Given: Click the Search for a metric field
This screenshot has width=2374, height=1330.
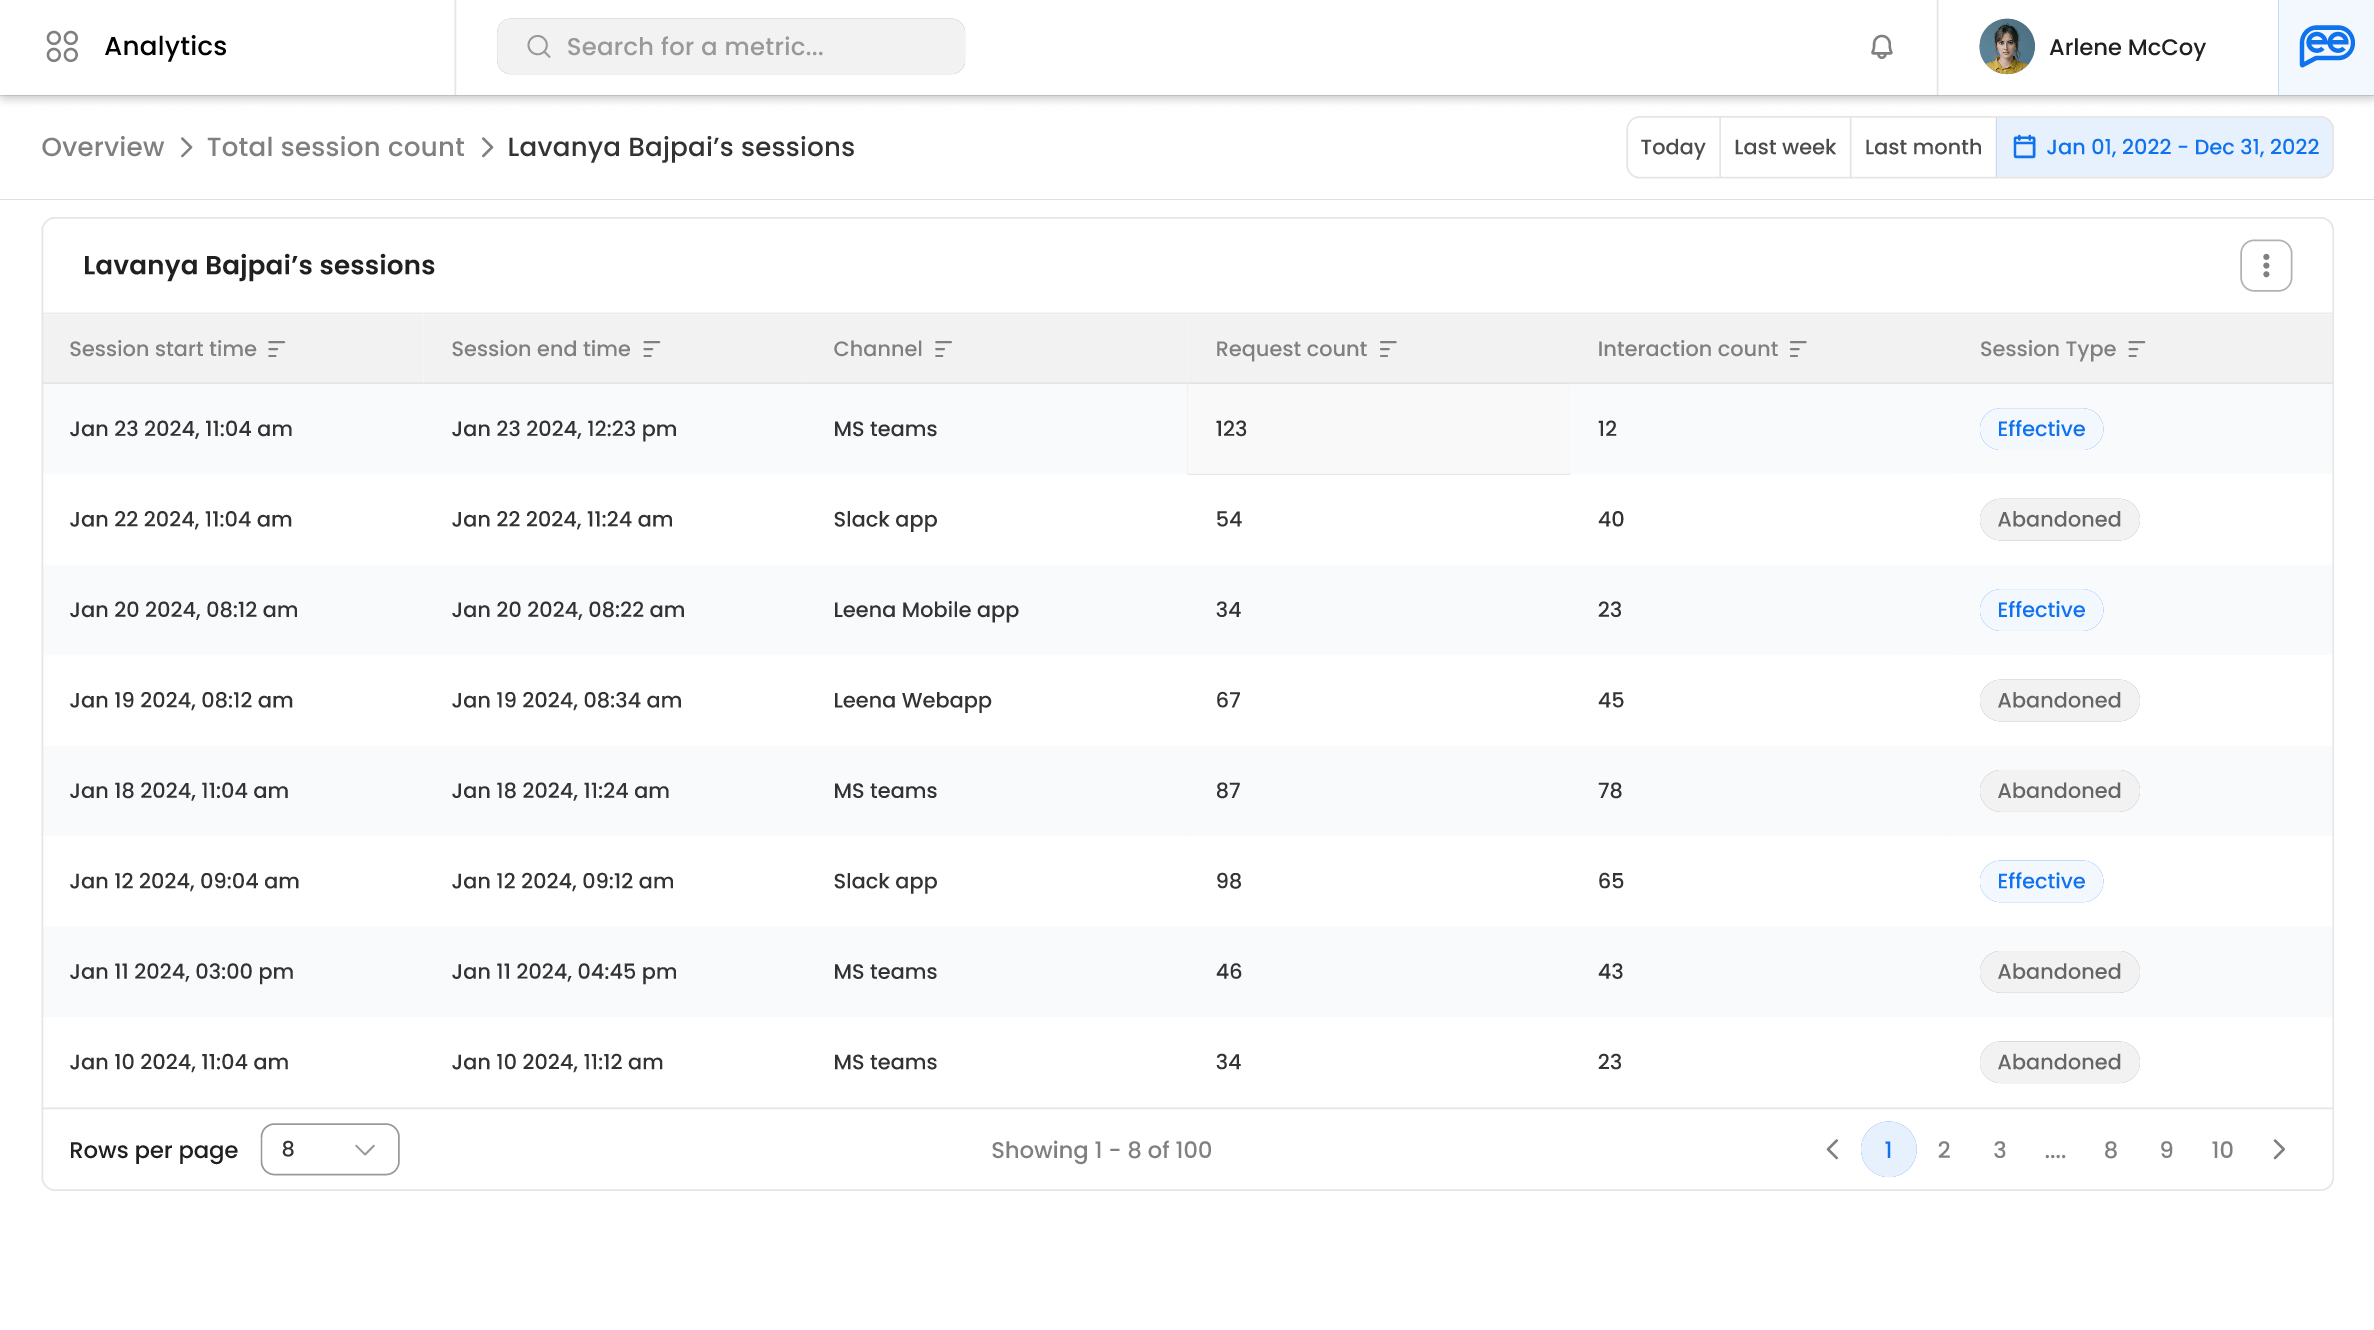Looking at the screenshot, I should pyautogui.click(x=731, y=47).
